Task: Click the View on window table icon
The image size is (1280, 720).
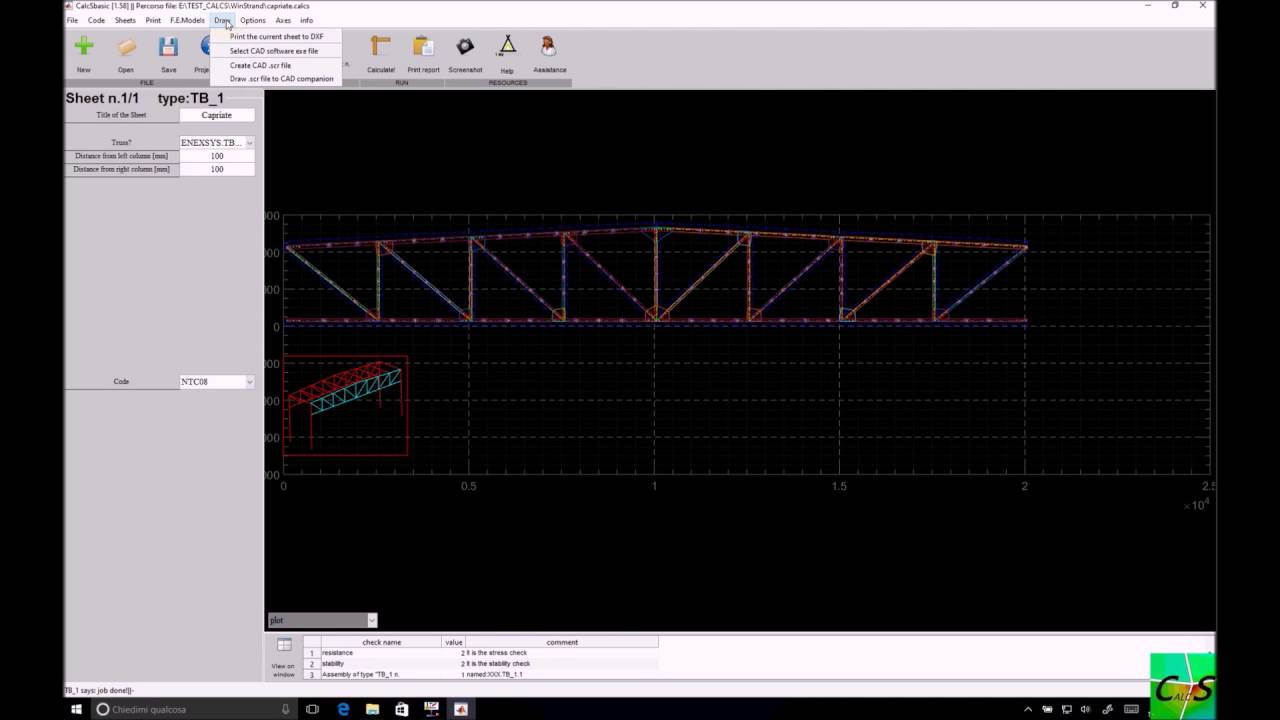Action: [x=284, y=645]
